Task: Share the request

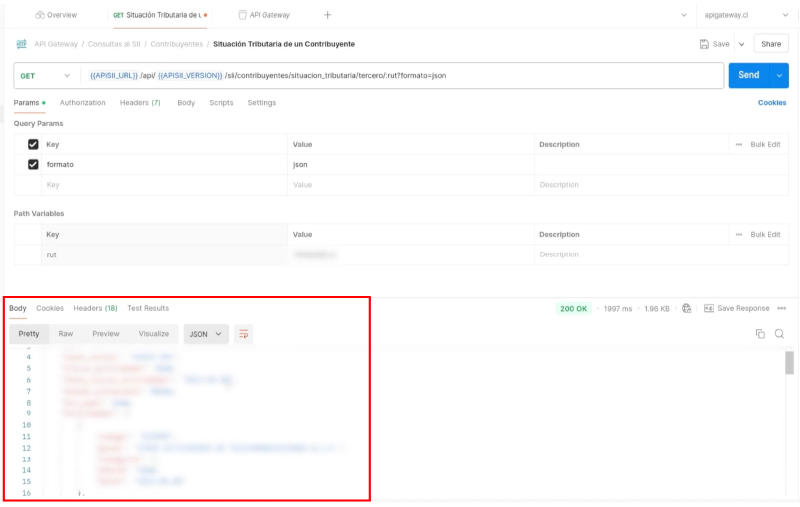Action: [x=771, y=44]
